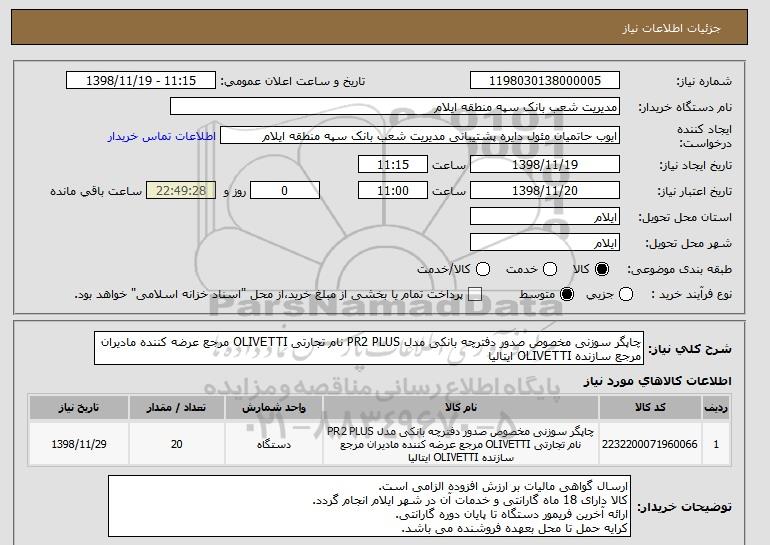Screen dimensions: 770x545
Task: Click the request creator name field
Action: click(x=420, y=136)
